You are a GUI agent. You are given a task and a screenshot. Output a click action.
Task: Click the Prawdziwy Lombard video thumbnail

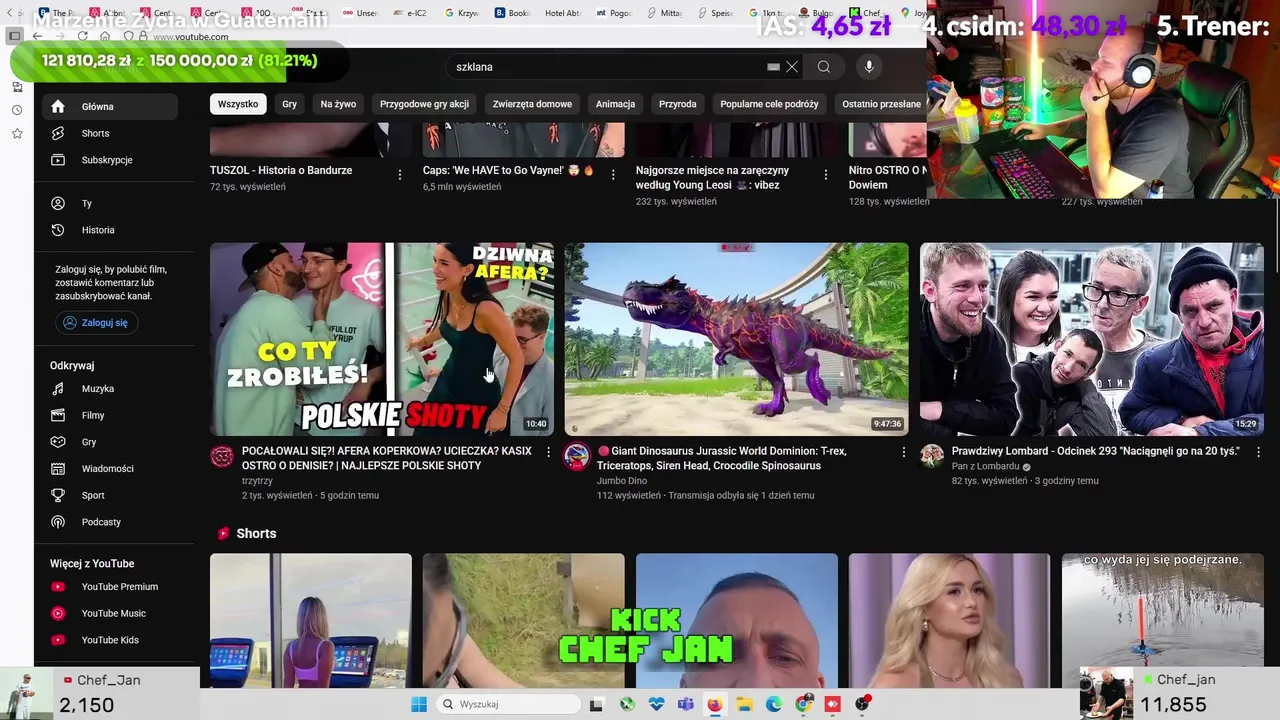(x=1092, y=339)
